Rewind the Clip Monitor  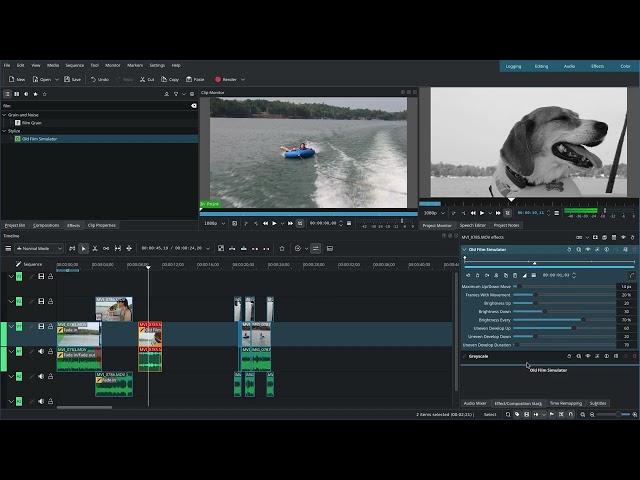point(265,223)
